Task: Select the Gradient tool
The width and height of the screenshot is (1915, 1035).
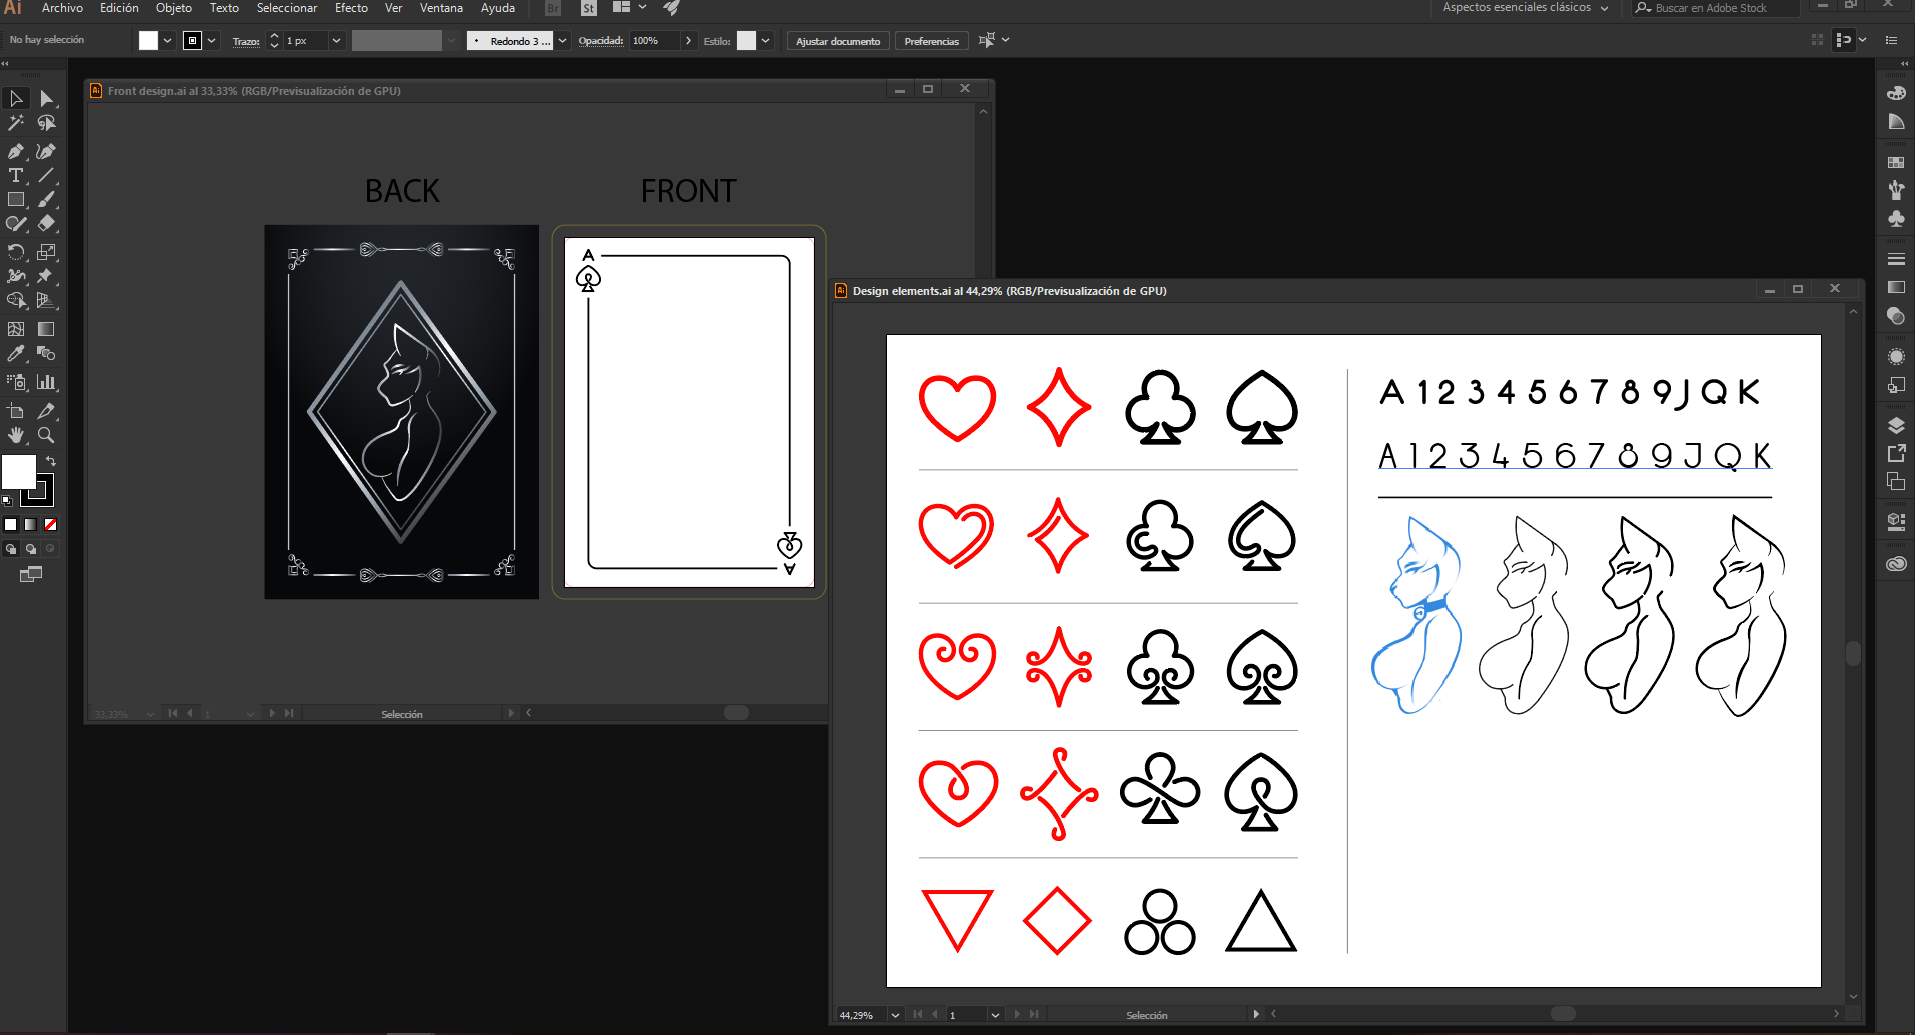Action: coord(46,329)
